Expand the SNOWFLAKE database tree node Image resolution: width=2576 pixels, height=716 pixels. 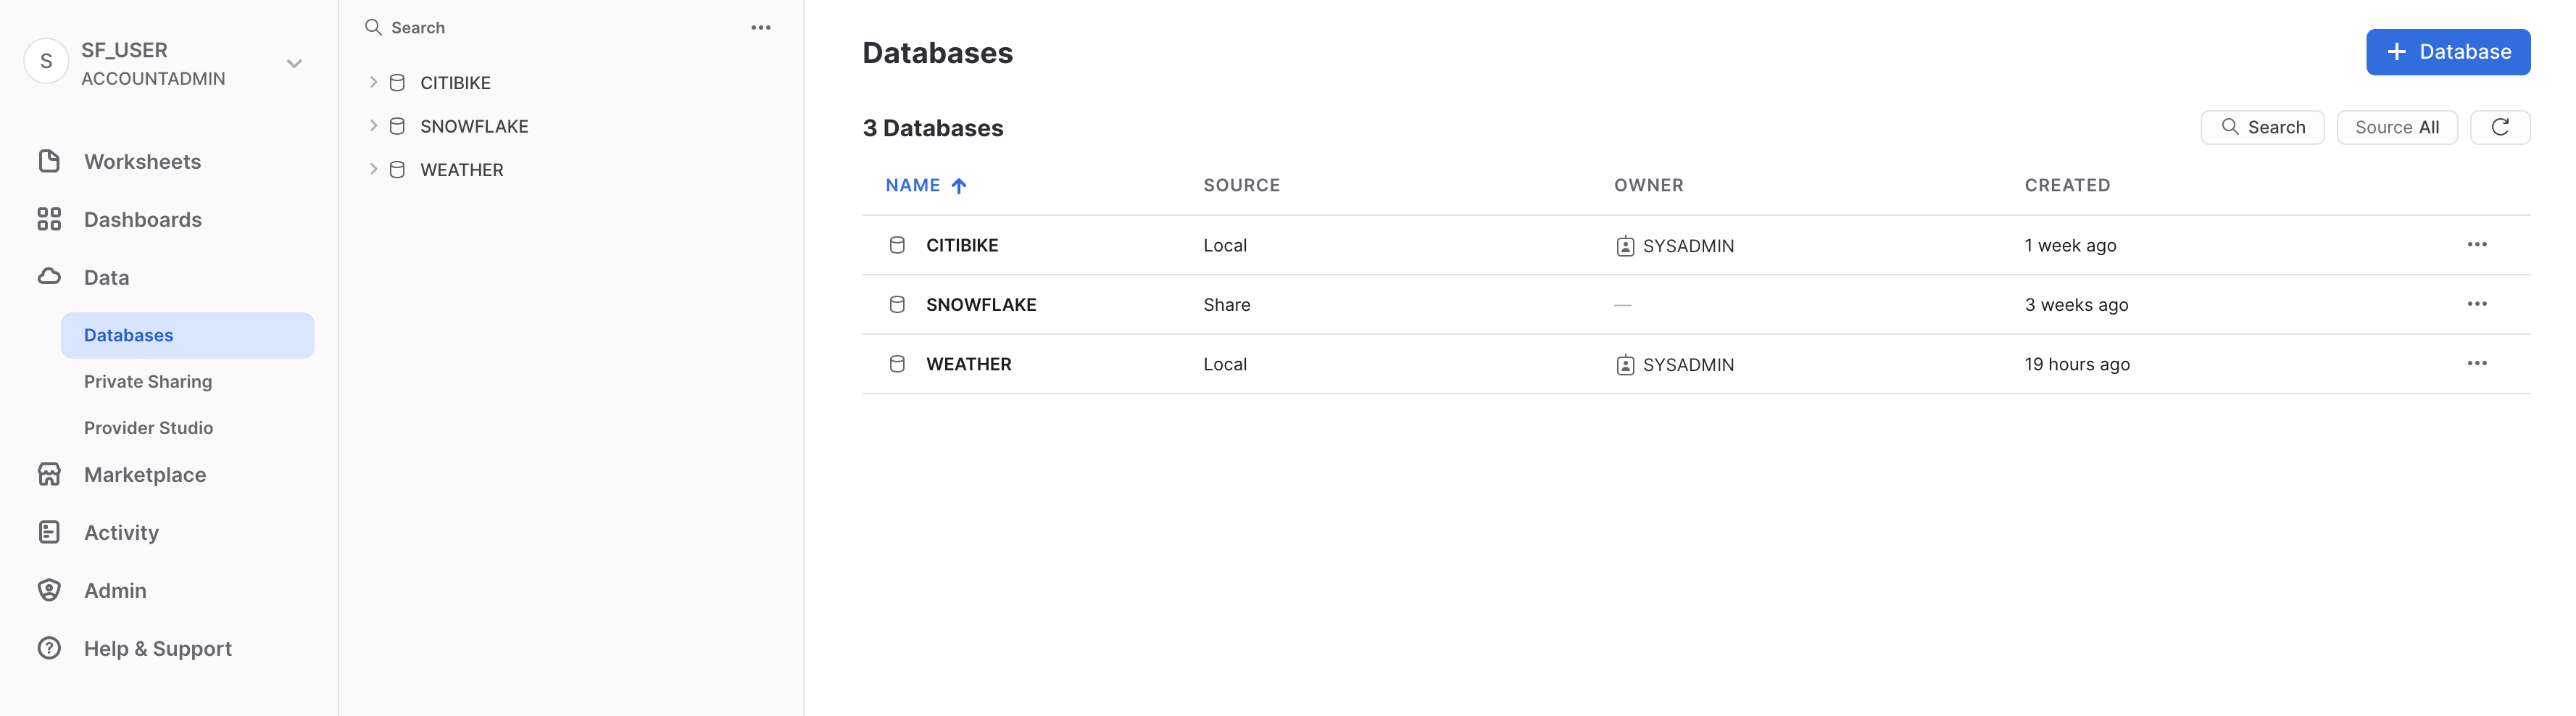tap(373, 126)
